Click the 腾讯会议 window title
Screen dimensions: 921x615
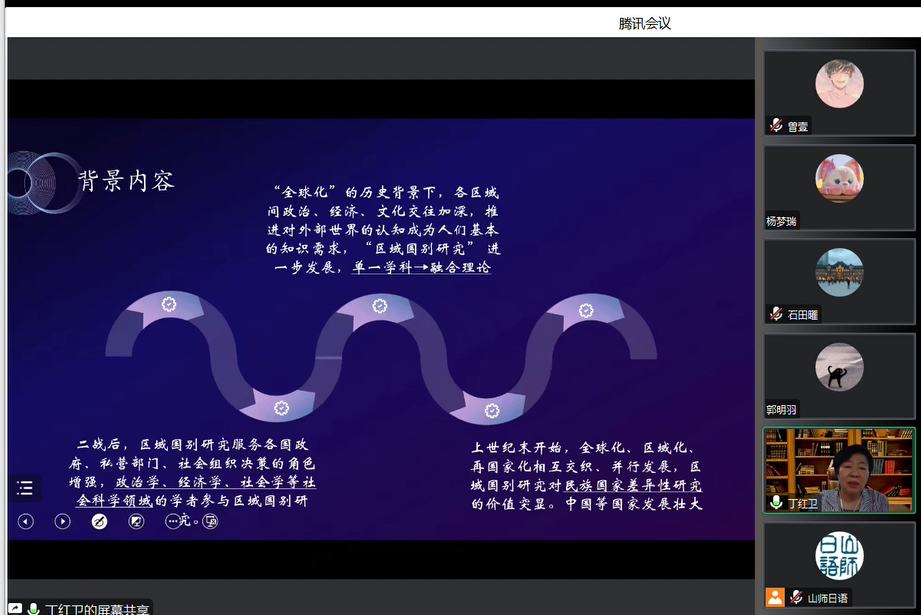[x=644, y=23]
